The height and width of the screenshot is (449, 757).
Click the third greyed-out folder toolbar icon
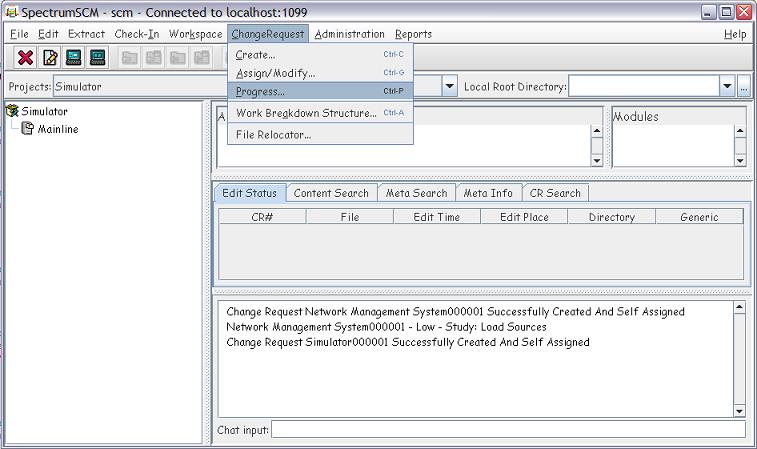point(178,57)
